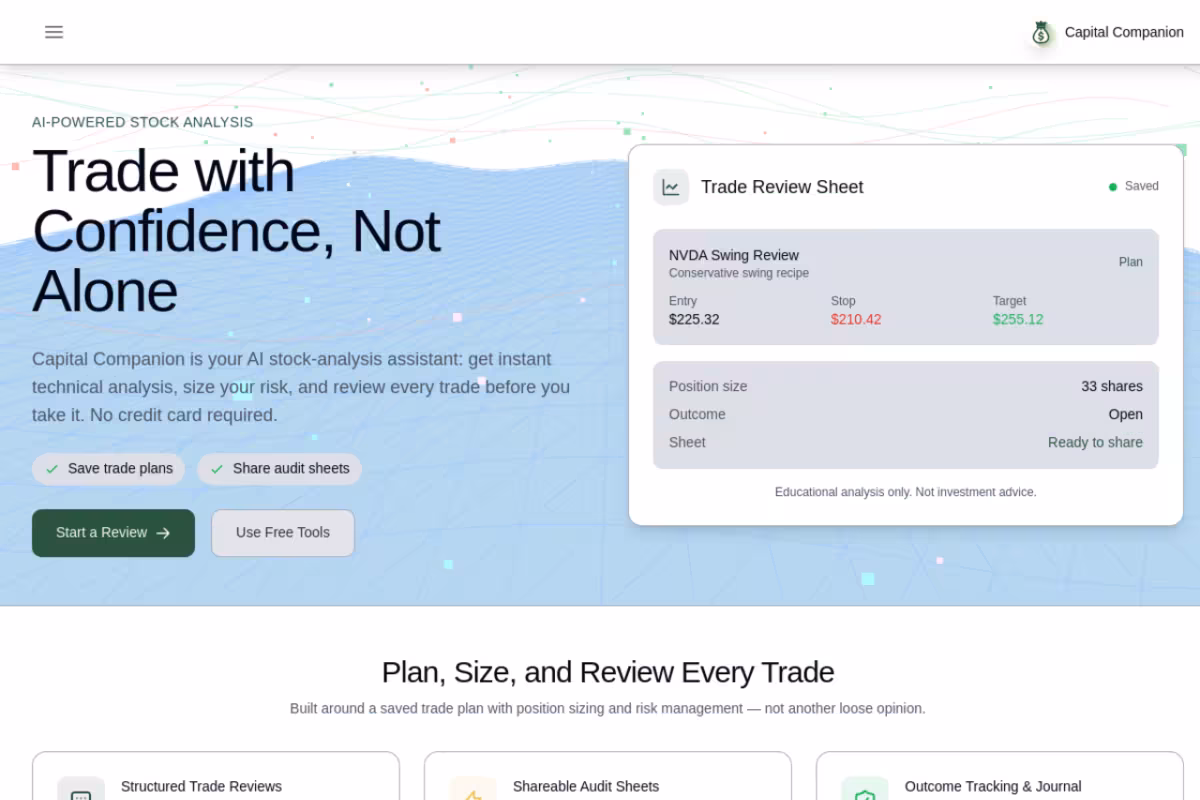Viewport: 1200px width, 800px height.
Task: Click the Start a Review button
Action: pyautogui.click(x=113, y=533)
